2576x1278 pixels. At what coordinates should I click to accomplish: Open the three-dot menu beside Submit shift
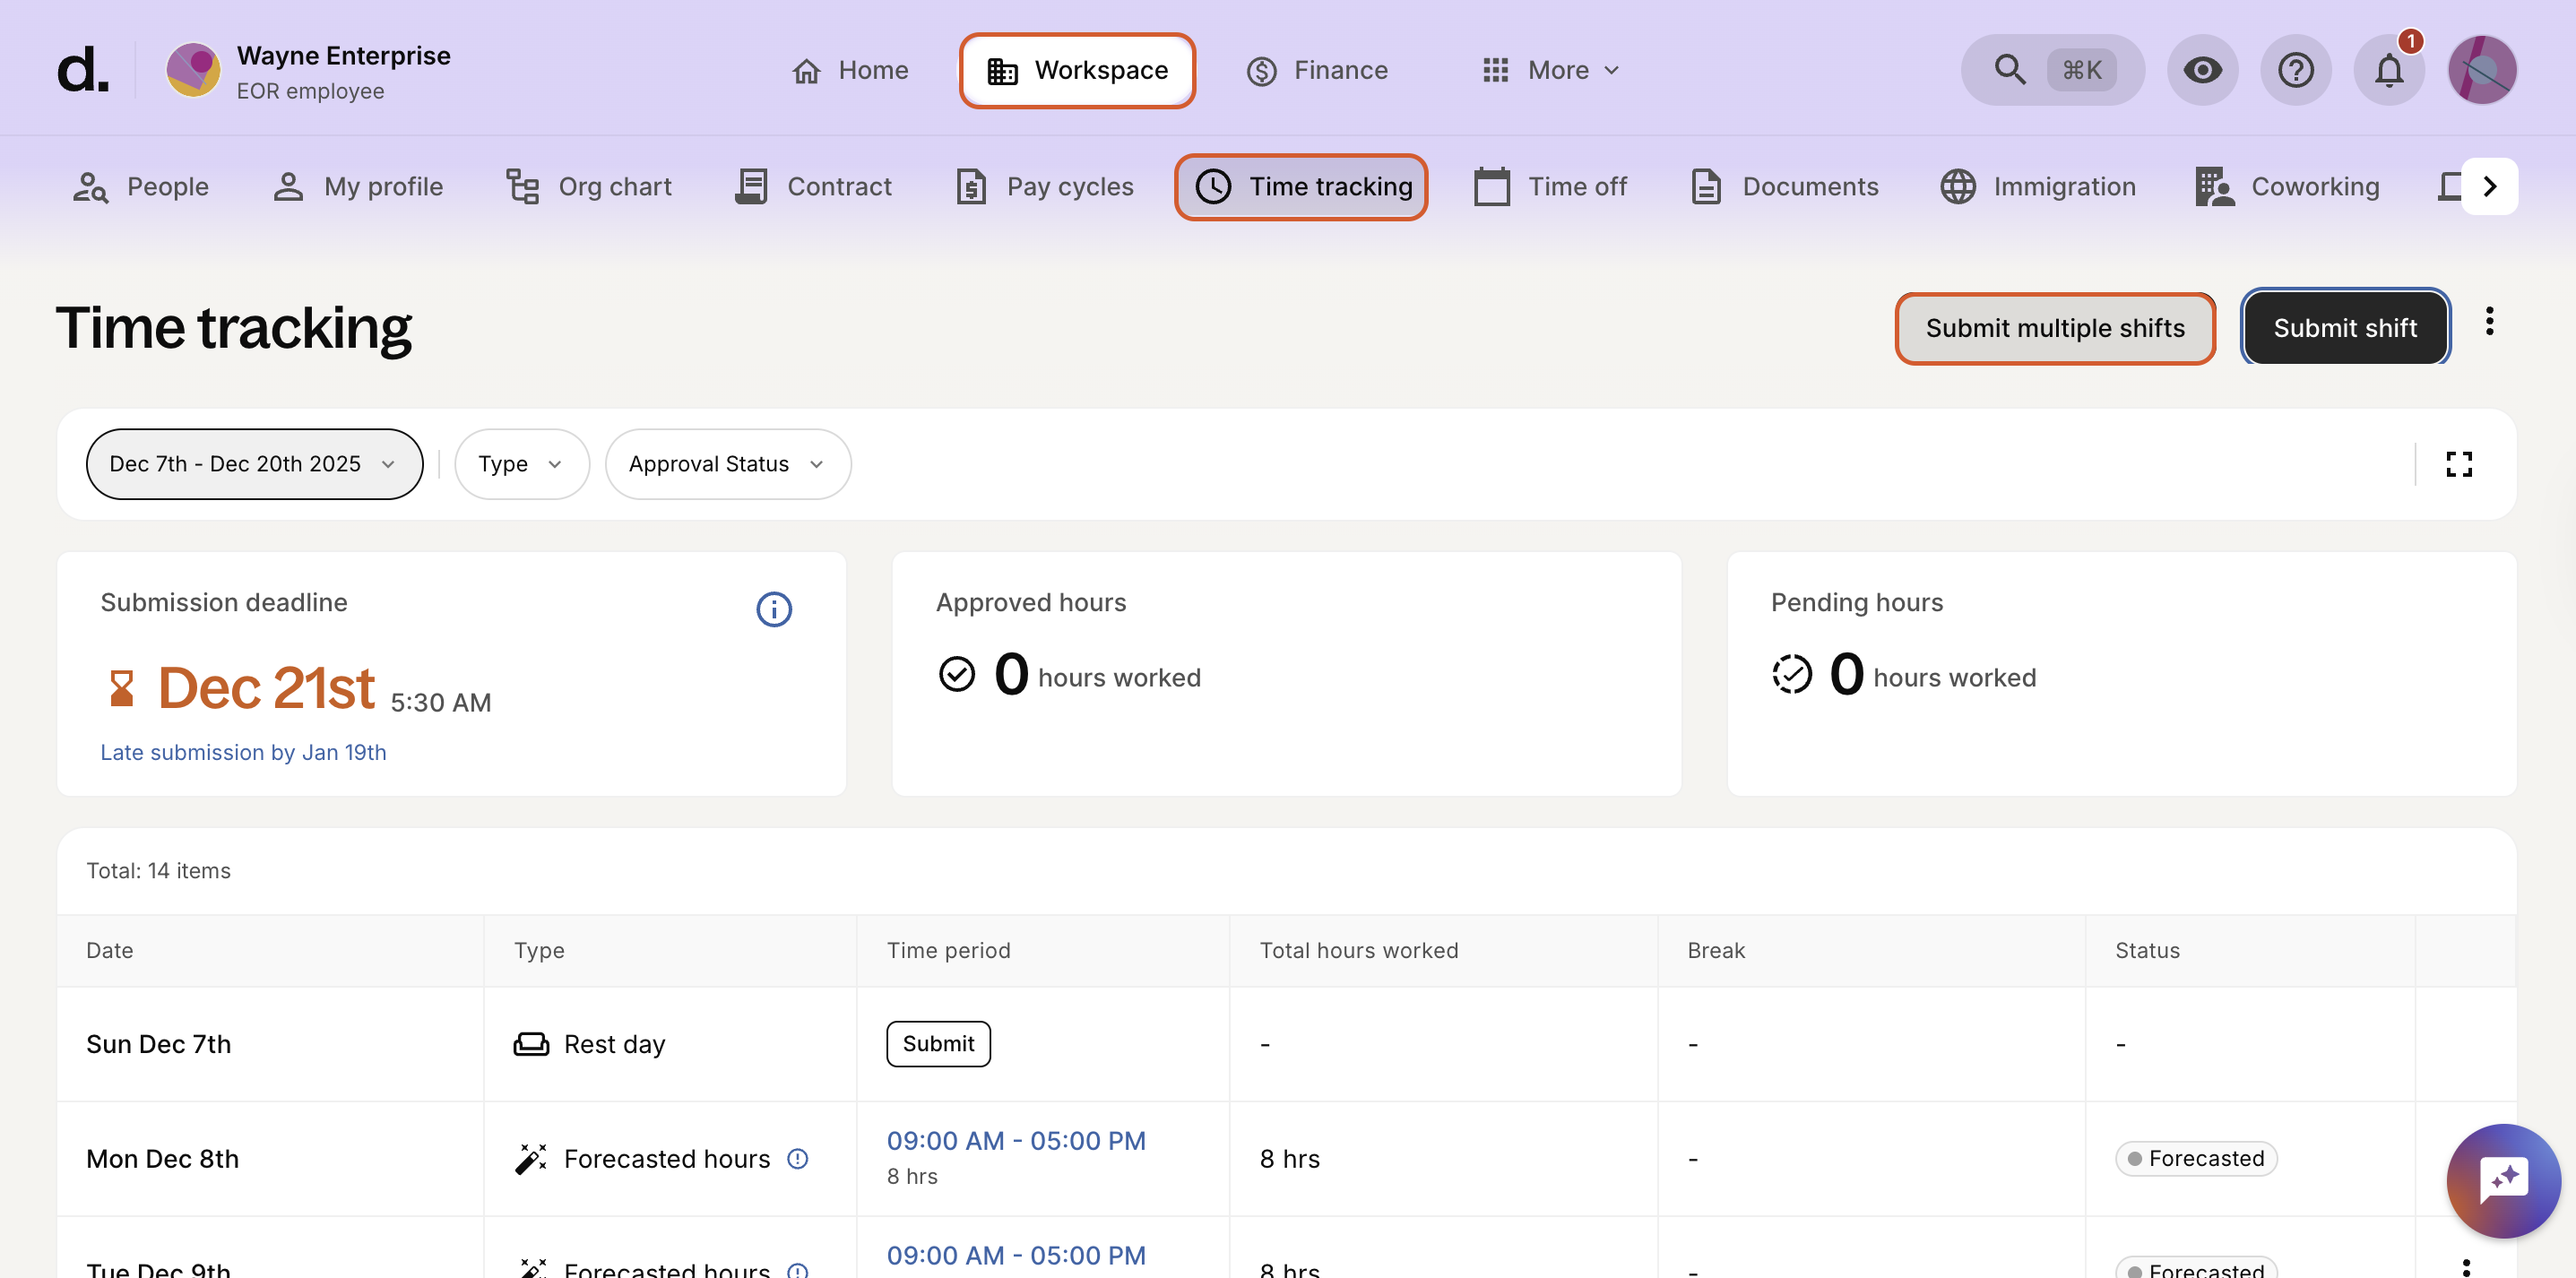[x=2489, y=322]
